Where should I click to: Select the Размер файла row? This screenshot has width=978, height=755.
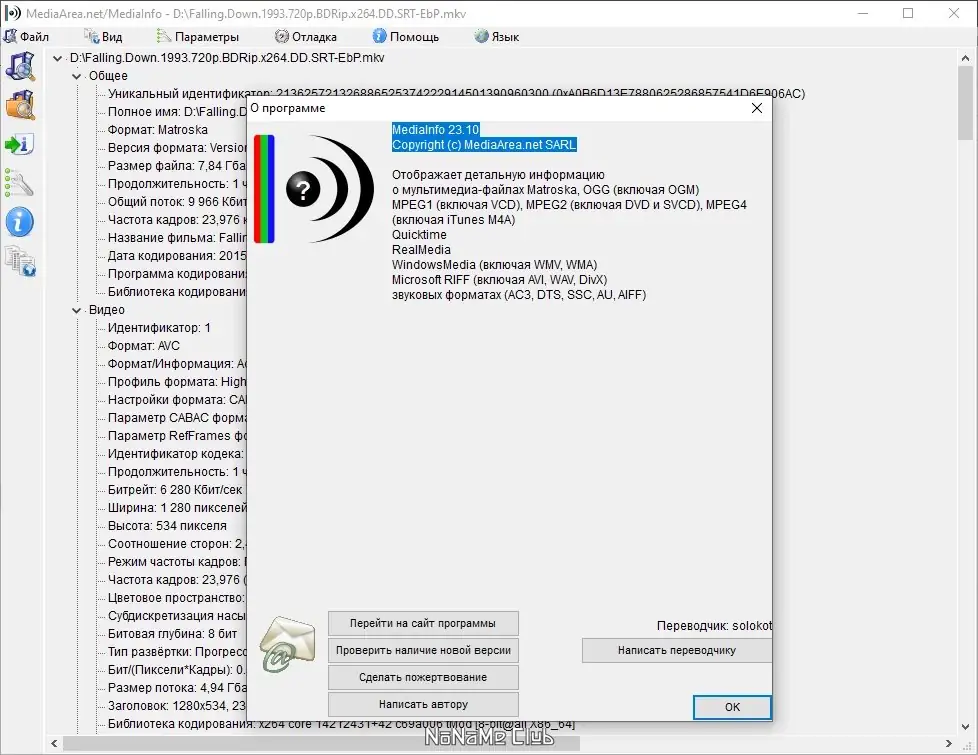pyautogui.click(x=177, y=166)
